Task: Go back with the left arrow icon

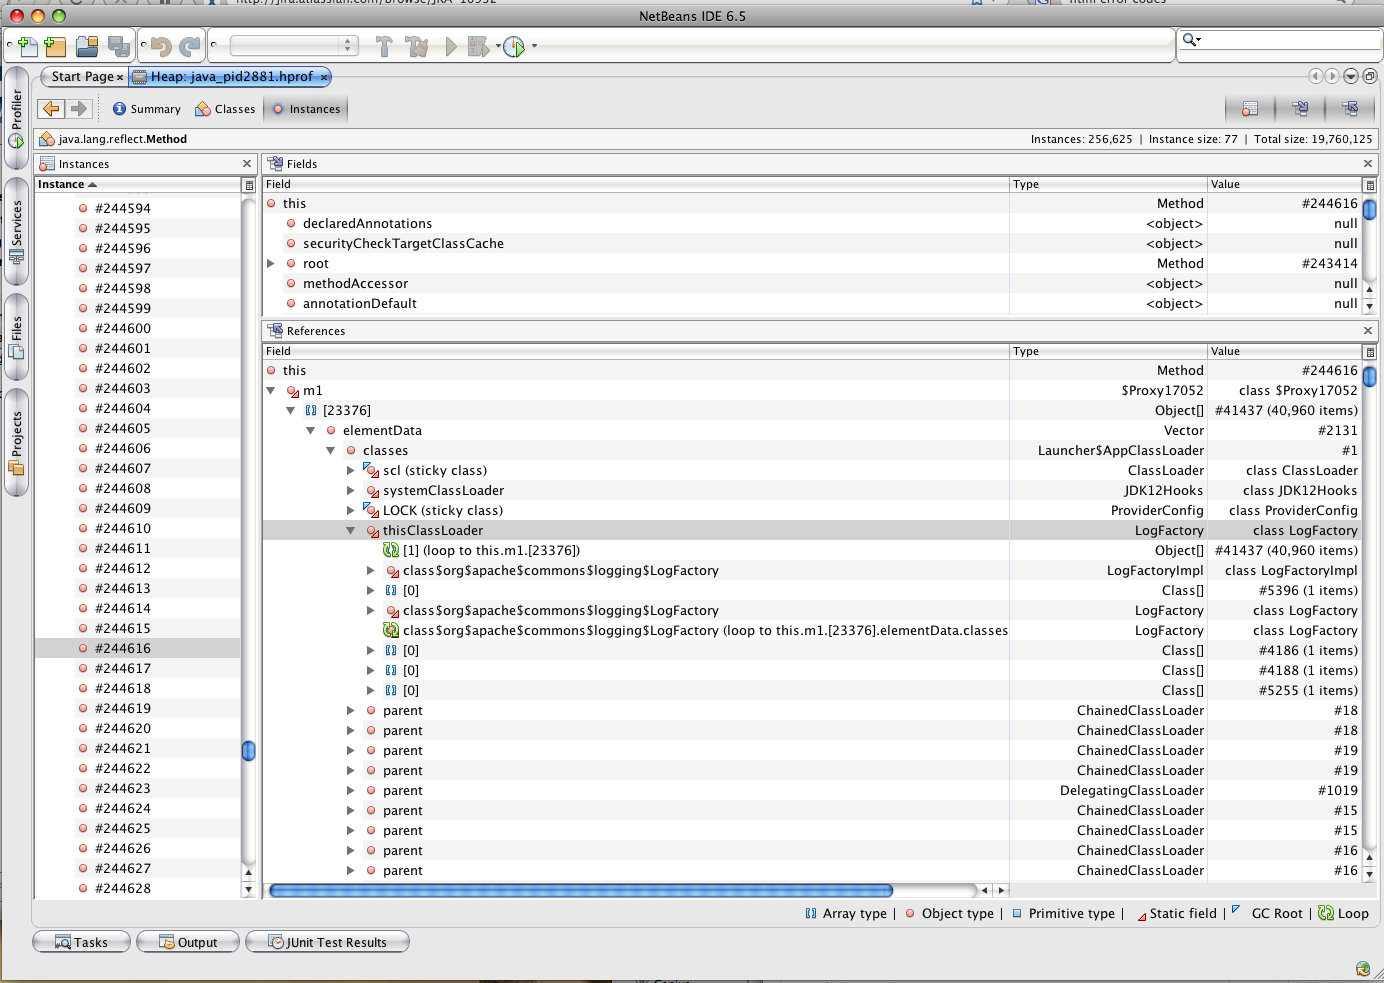Action: point(51,109)
